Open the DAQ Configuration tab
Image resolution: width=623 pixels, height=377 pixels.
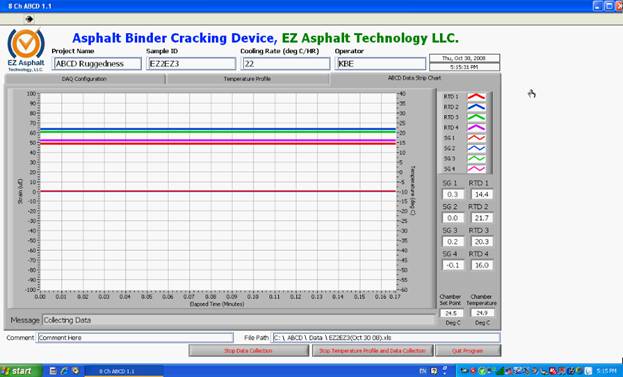click(x=84, y=79)
